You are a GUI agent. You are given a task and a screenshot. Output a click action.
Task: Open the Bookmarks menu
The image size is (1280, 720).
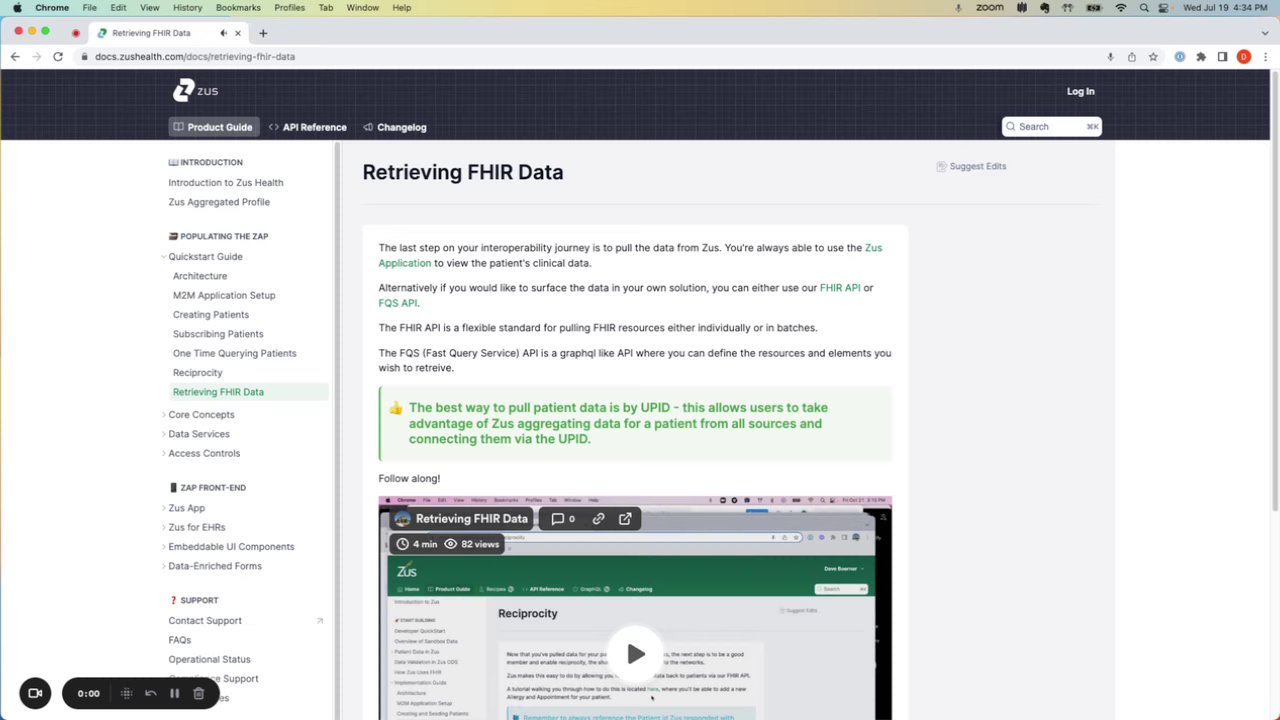pyautogui.click(x=238, y=7)
